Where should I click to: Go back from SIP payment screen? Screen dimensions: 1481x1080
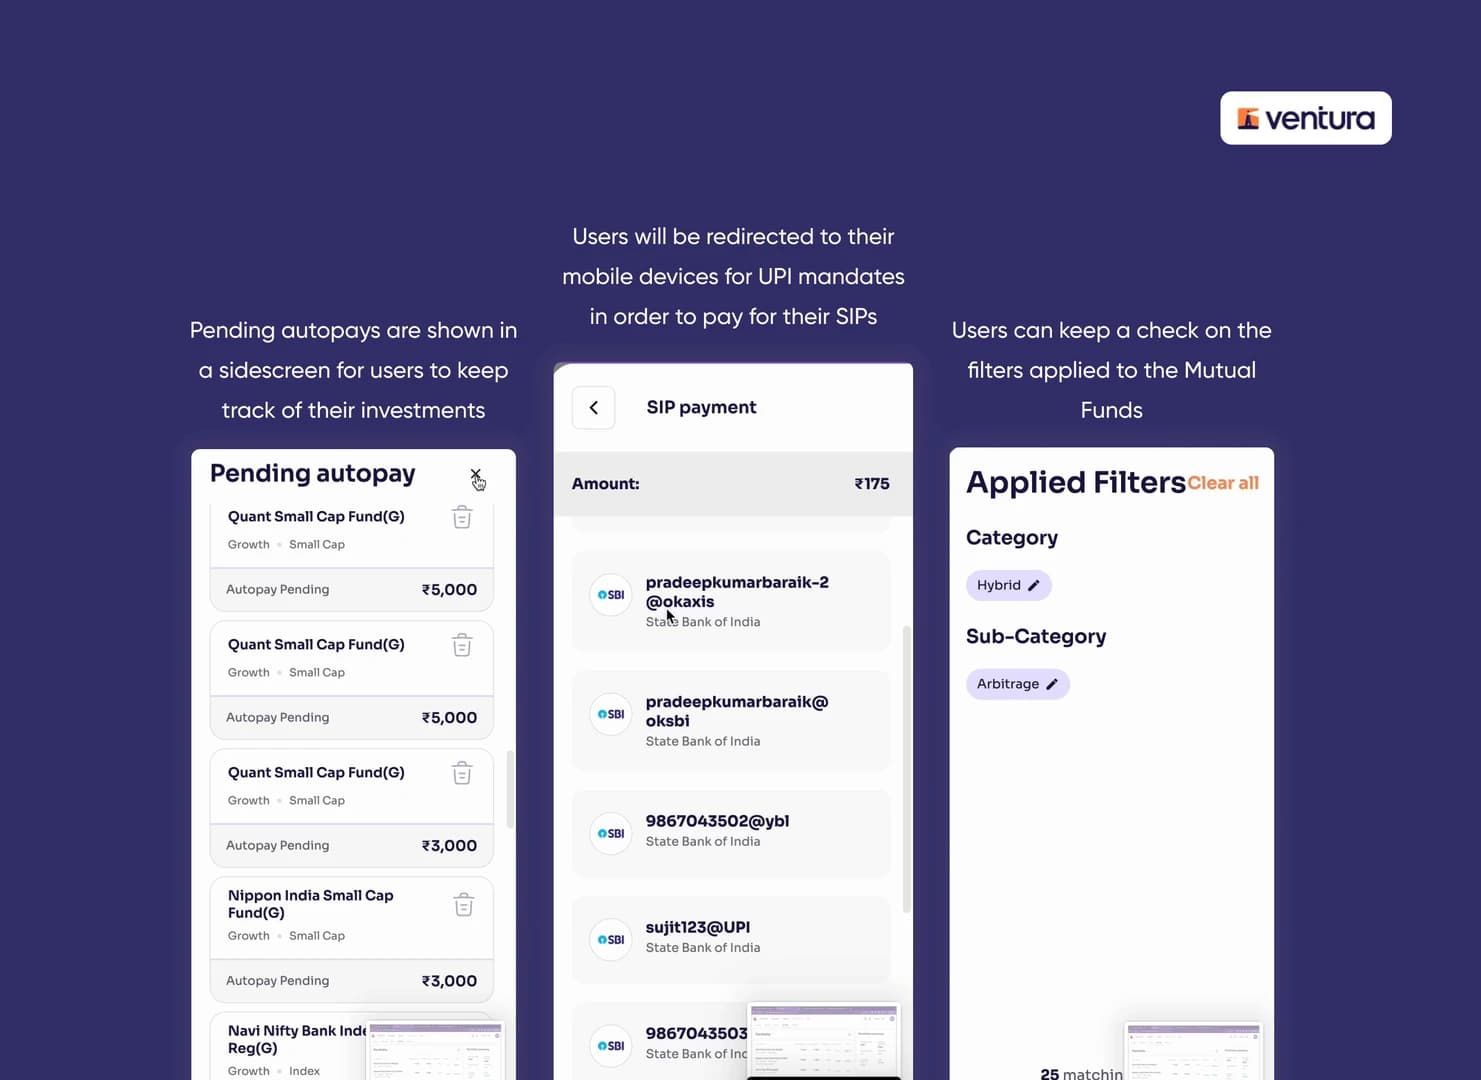[593, 408]
